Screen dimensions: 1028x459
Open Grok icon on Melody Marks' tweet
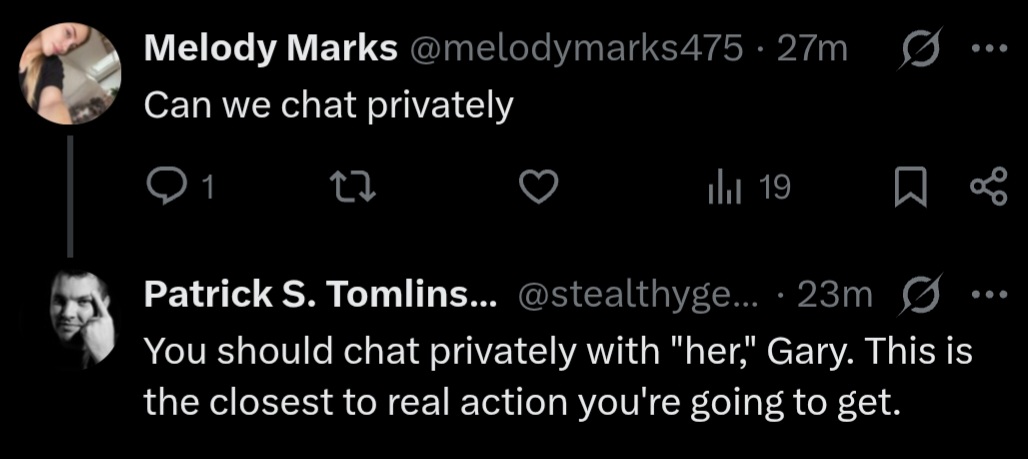[922, 48]
